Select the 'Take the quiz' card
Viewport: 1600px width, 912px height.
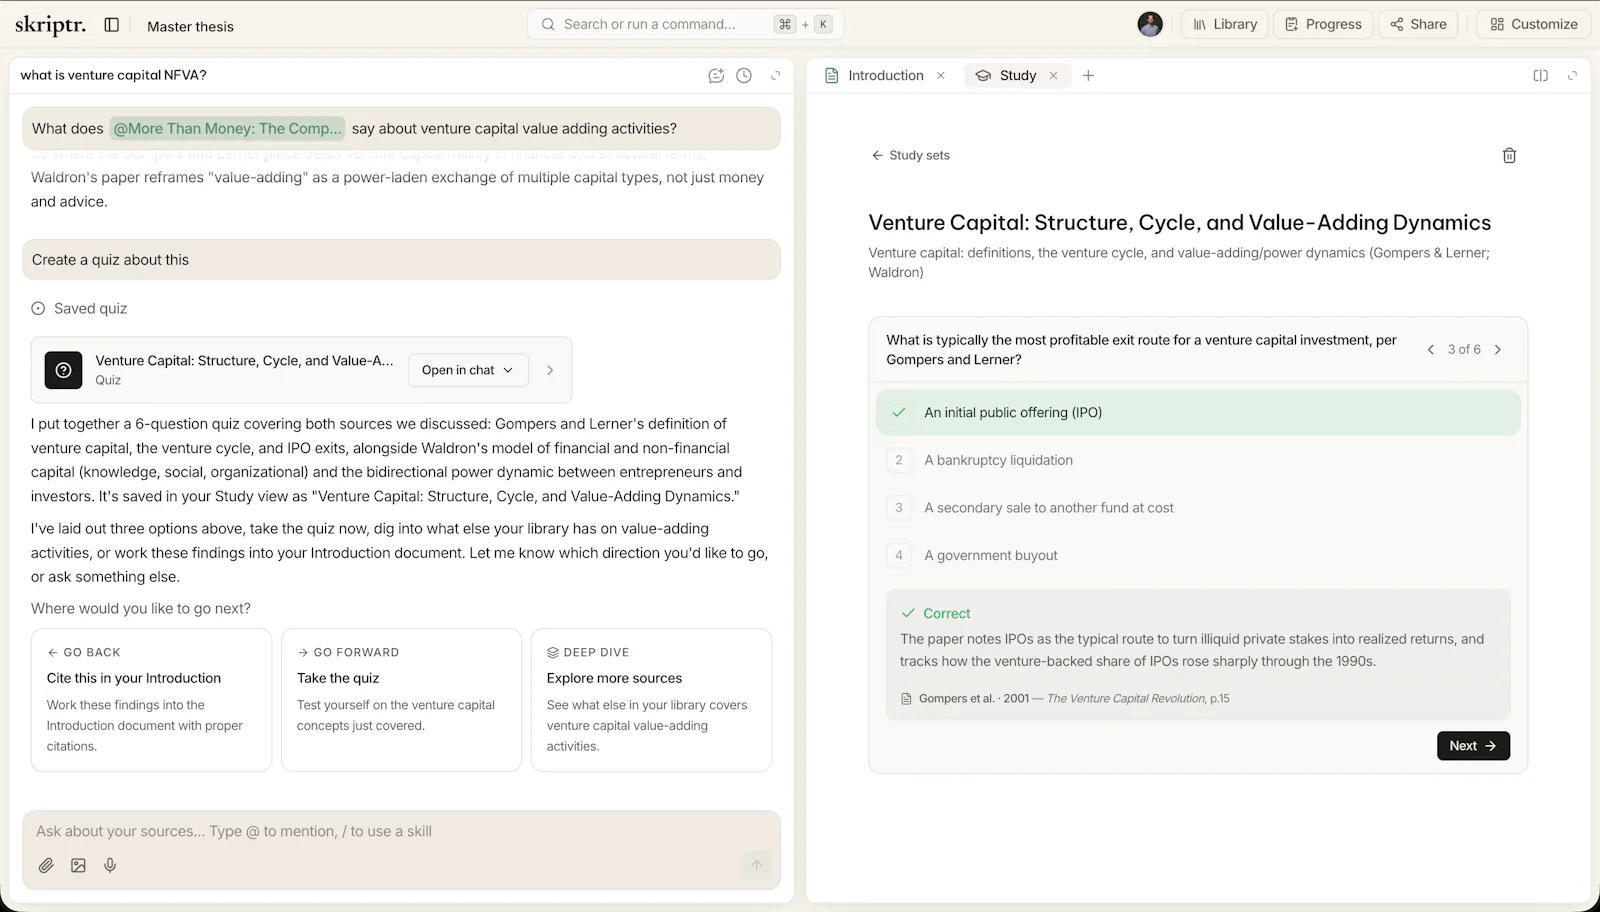(401, 700)
